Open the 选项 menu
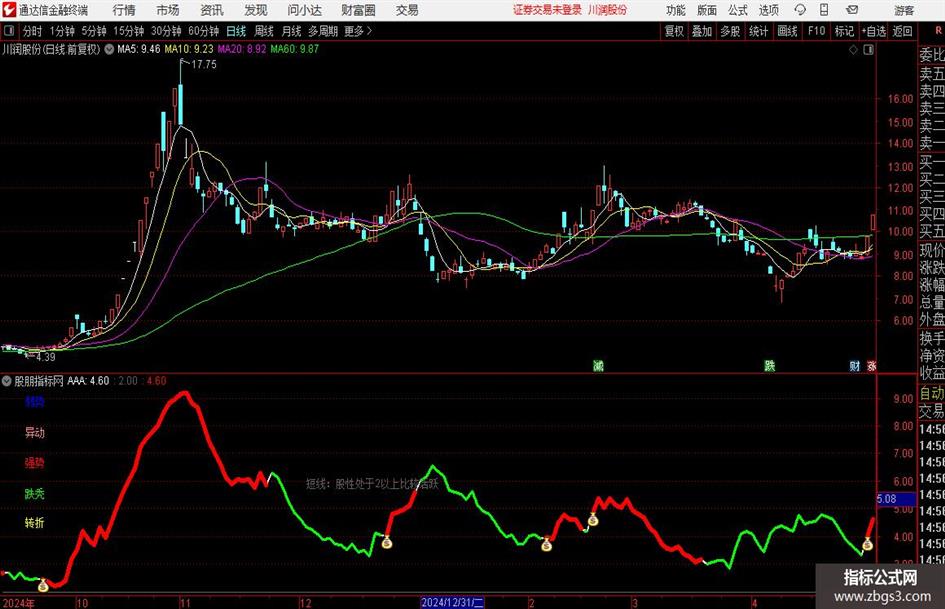The height and width of the screenshot is (609, 945). coord(768,10)
